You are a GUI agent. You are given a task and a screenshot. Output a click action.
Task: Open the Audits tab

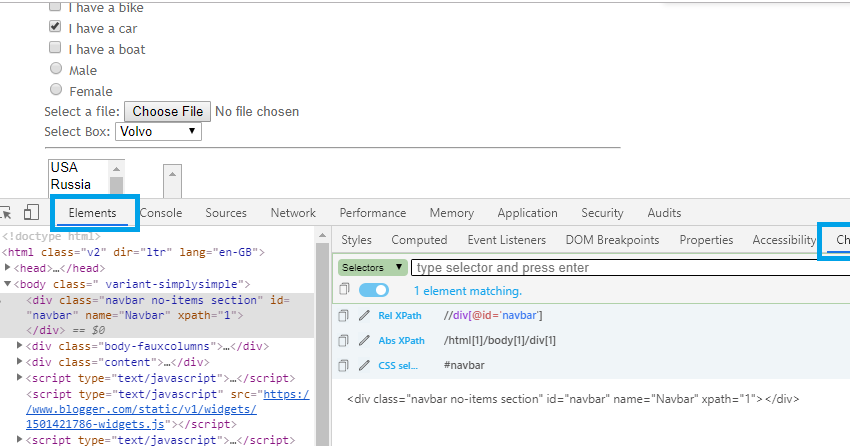[x=664, y=213]
